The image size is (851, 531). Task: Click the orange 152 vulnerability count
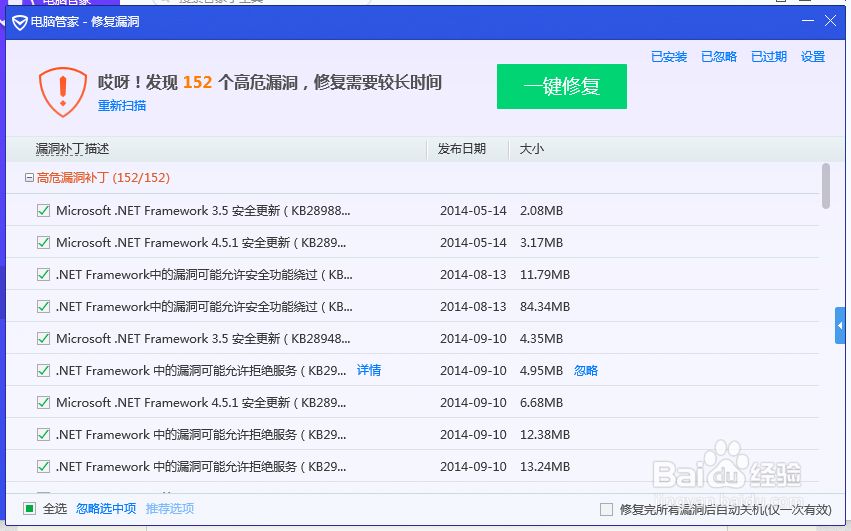tap(198, 83)
